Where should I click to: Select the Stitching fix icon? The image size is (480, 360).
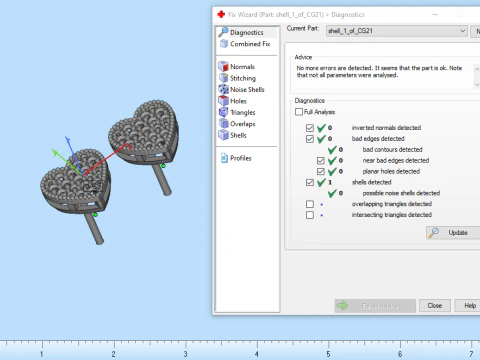tap(223, 78)
